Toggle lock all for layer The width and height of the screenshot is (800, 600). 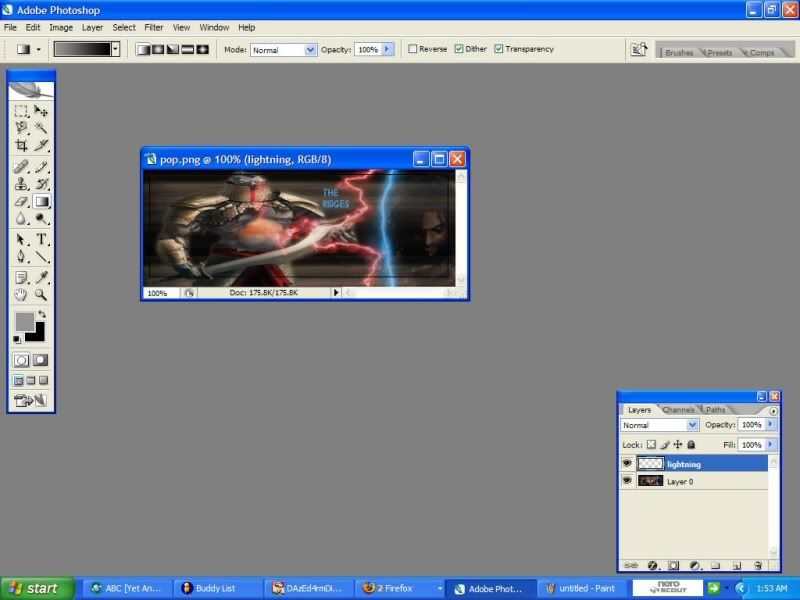(x=691, y=445)
